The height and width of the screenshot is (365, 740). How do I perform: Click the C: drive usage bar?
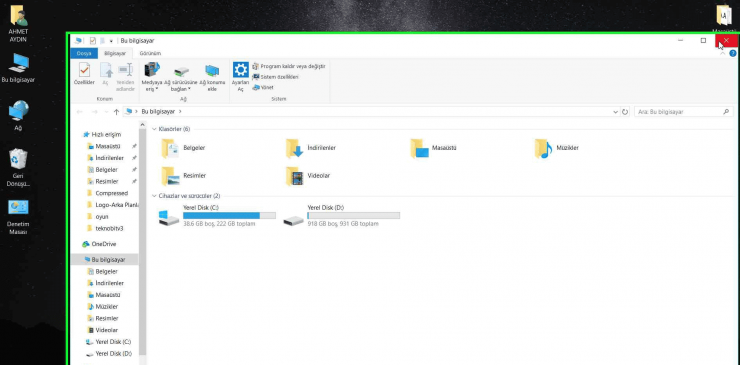229,216
